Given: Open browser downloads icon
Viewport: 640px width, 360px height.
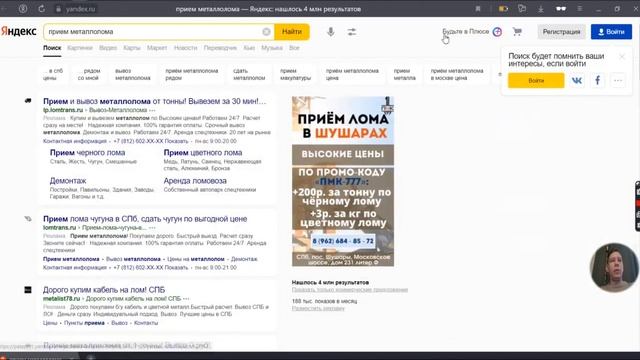Looking at the screenshot, I should [540, 9].
